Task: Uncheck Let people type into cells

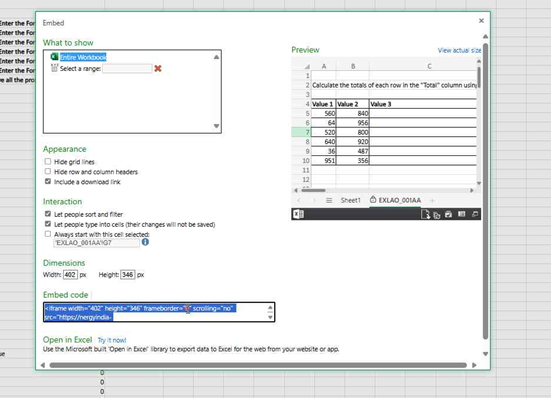Action: pyautogui.click(x=48, y=224)
